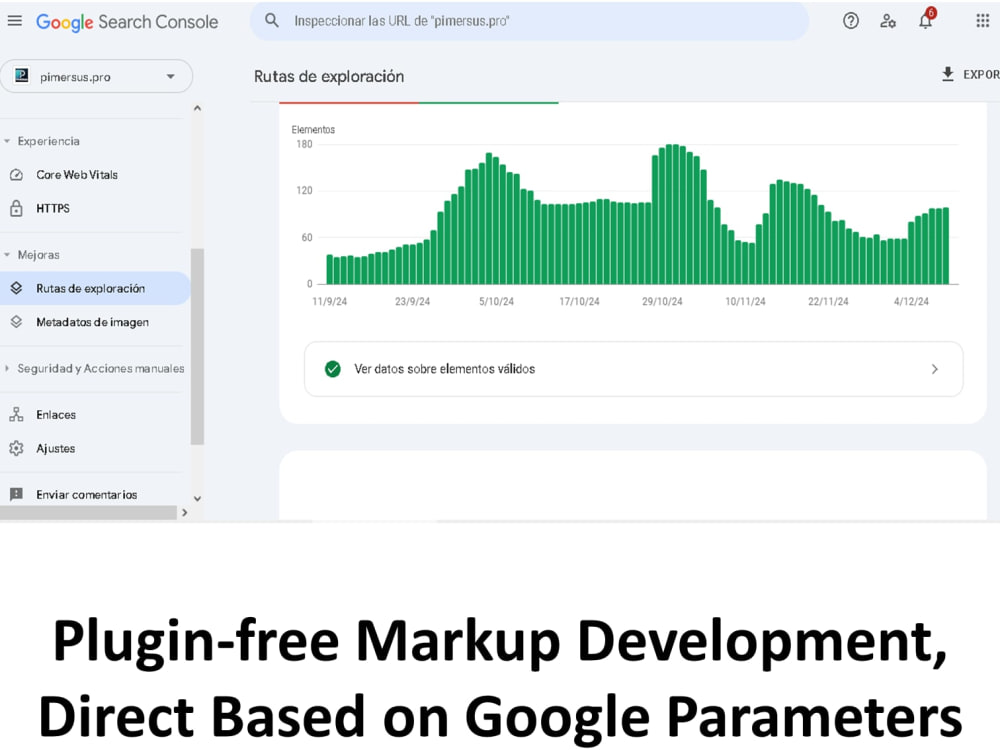The image size is (1000, 750).
Task: Open Core Web Vitals report
Action: [77, 175]
